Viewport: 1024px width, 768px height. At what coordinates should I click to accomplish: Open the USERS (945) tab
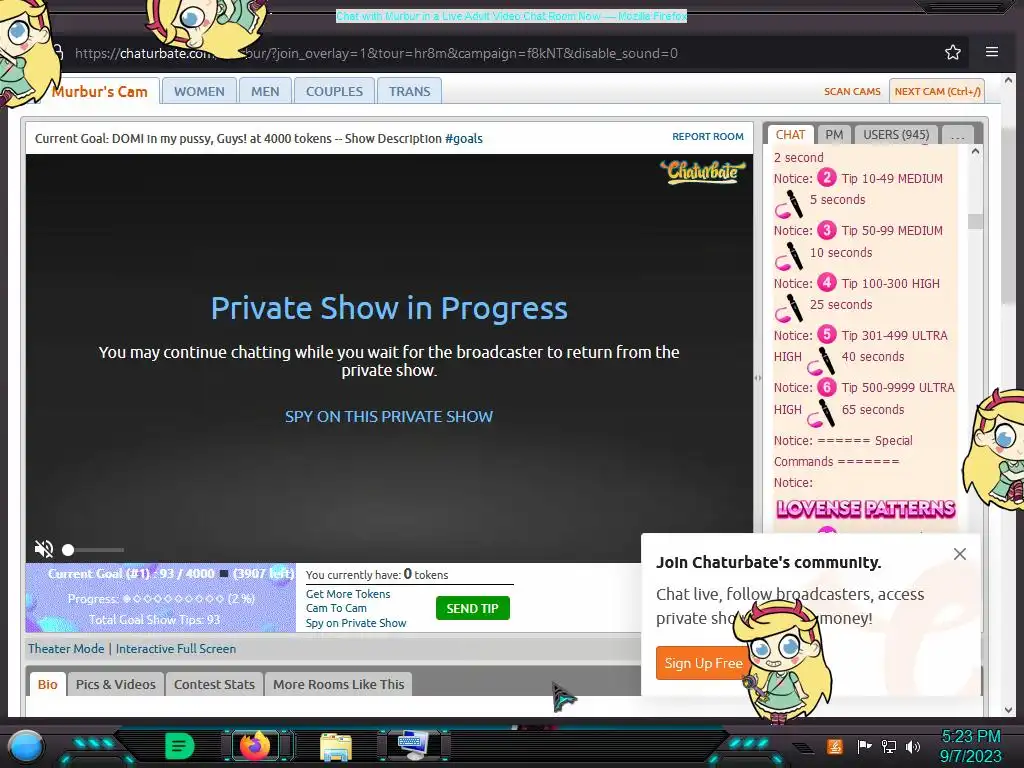(x=896, y=135)
